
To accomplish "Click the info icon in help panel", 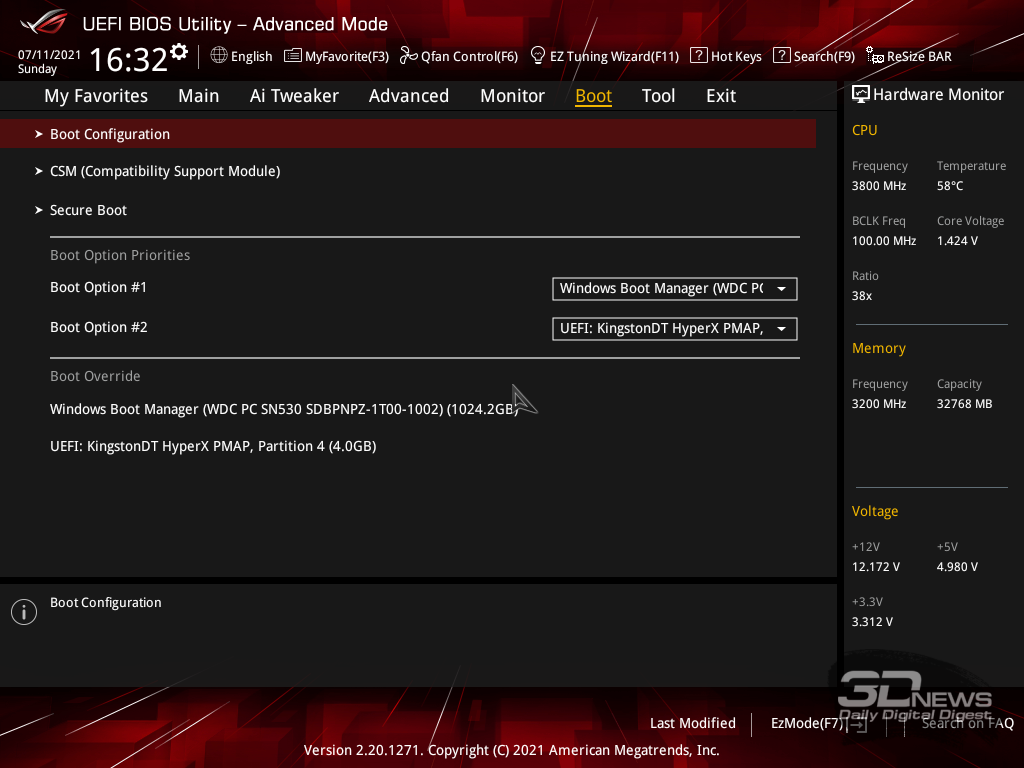I will [24, 612].
